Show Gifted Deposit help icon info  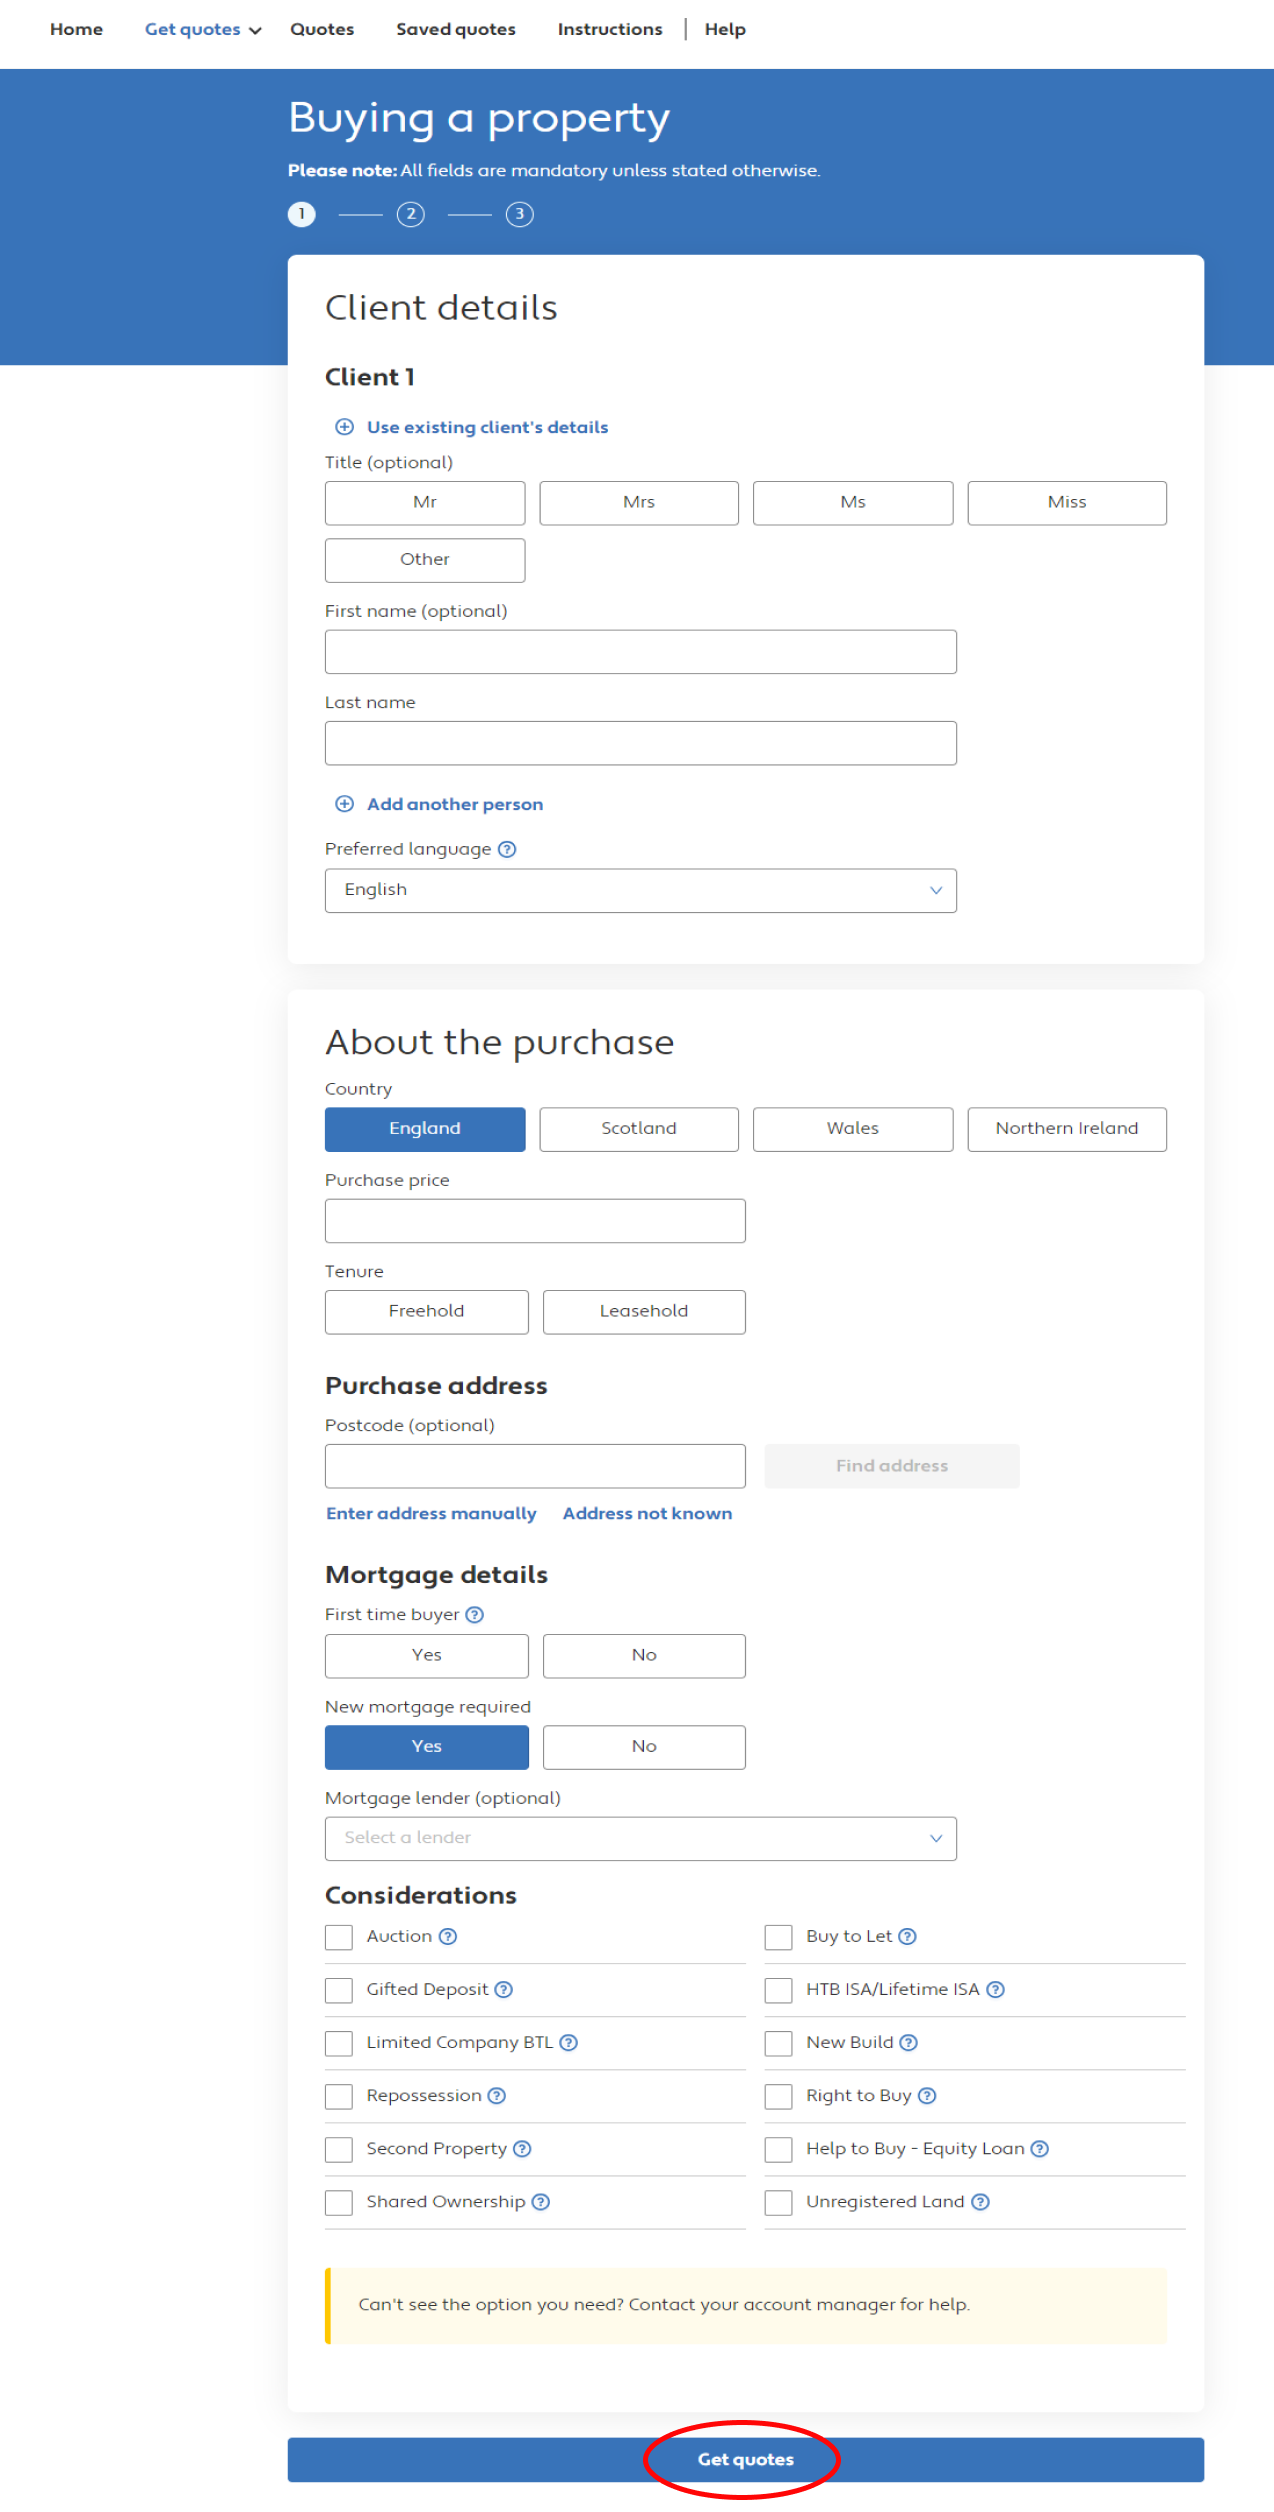pyautogui.click(x=504, y=1989)
